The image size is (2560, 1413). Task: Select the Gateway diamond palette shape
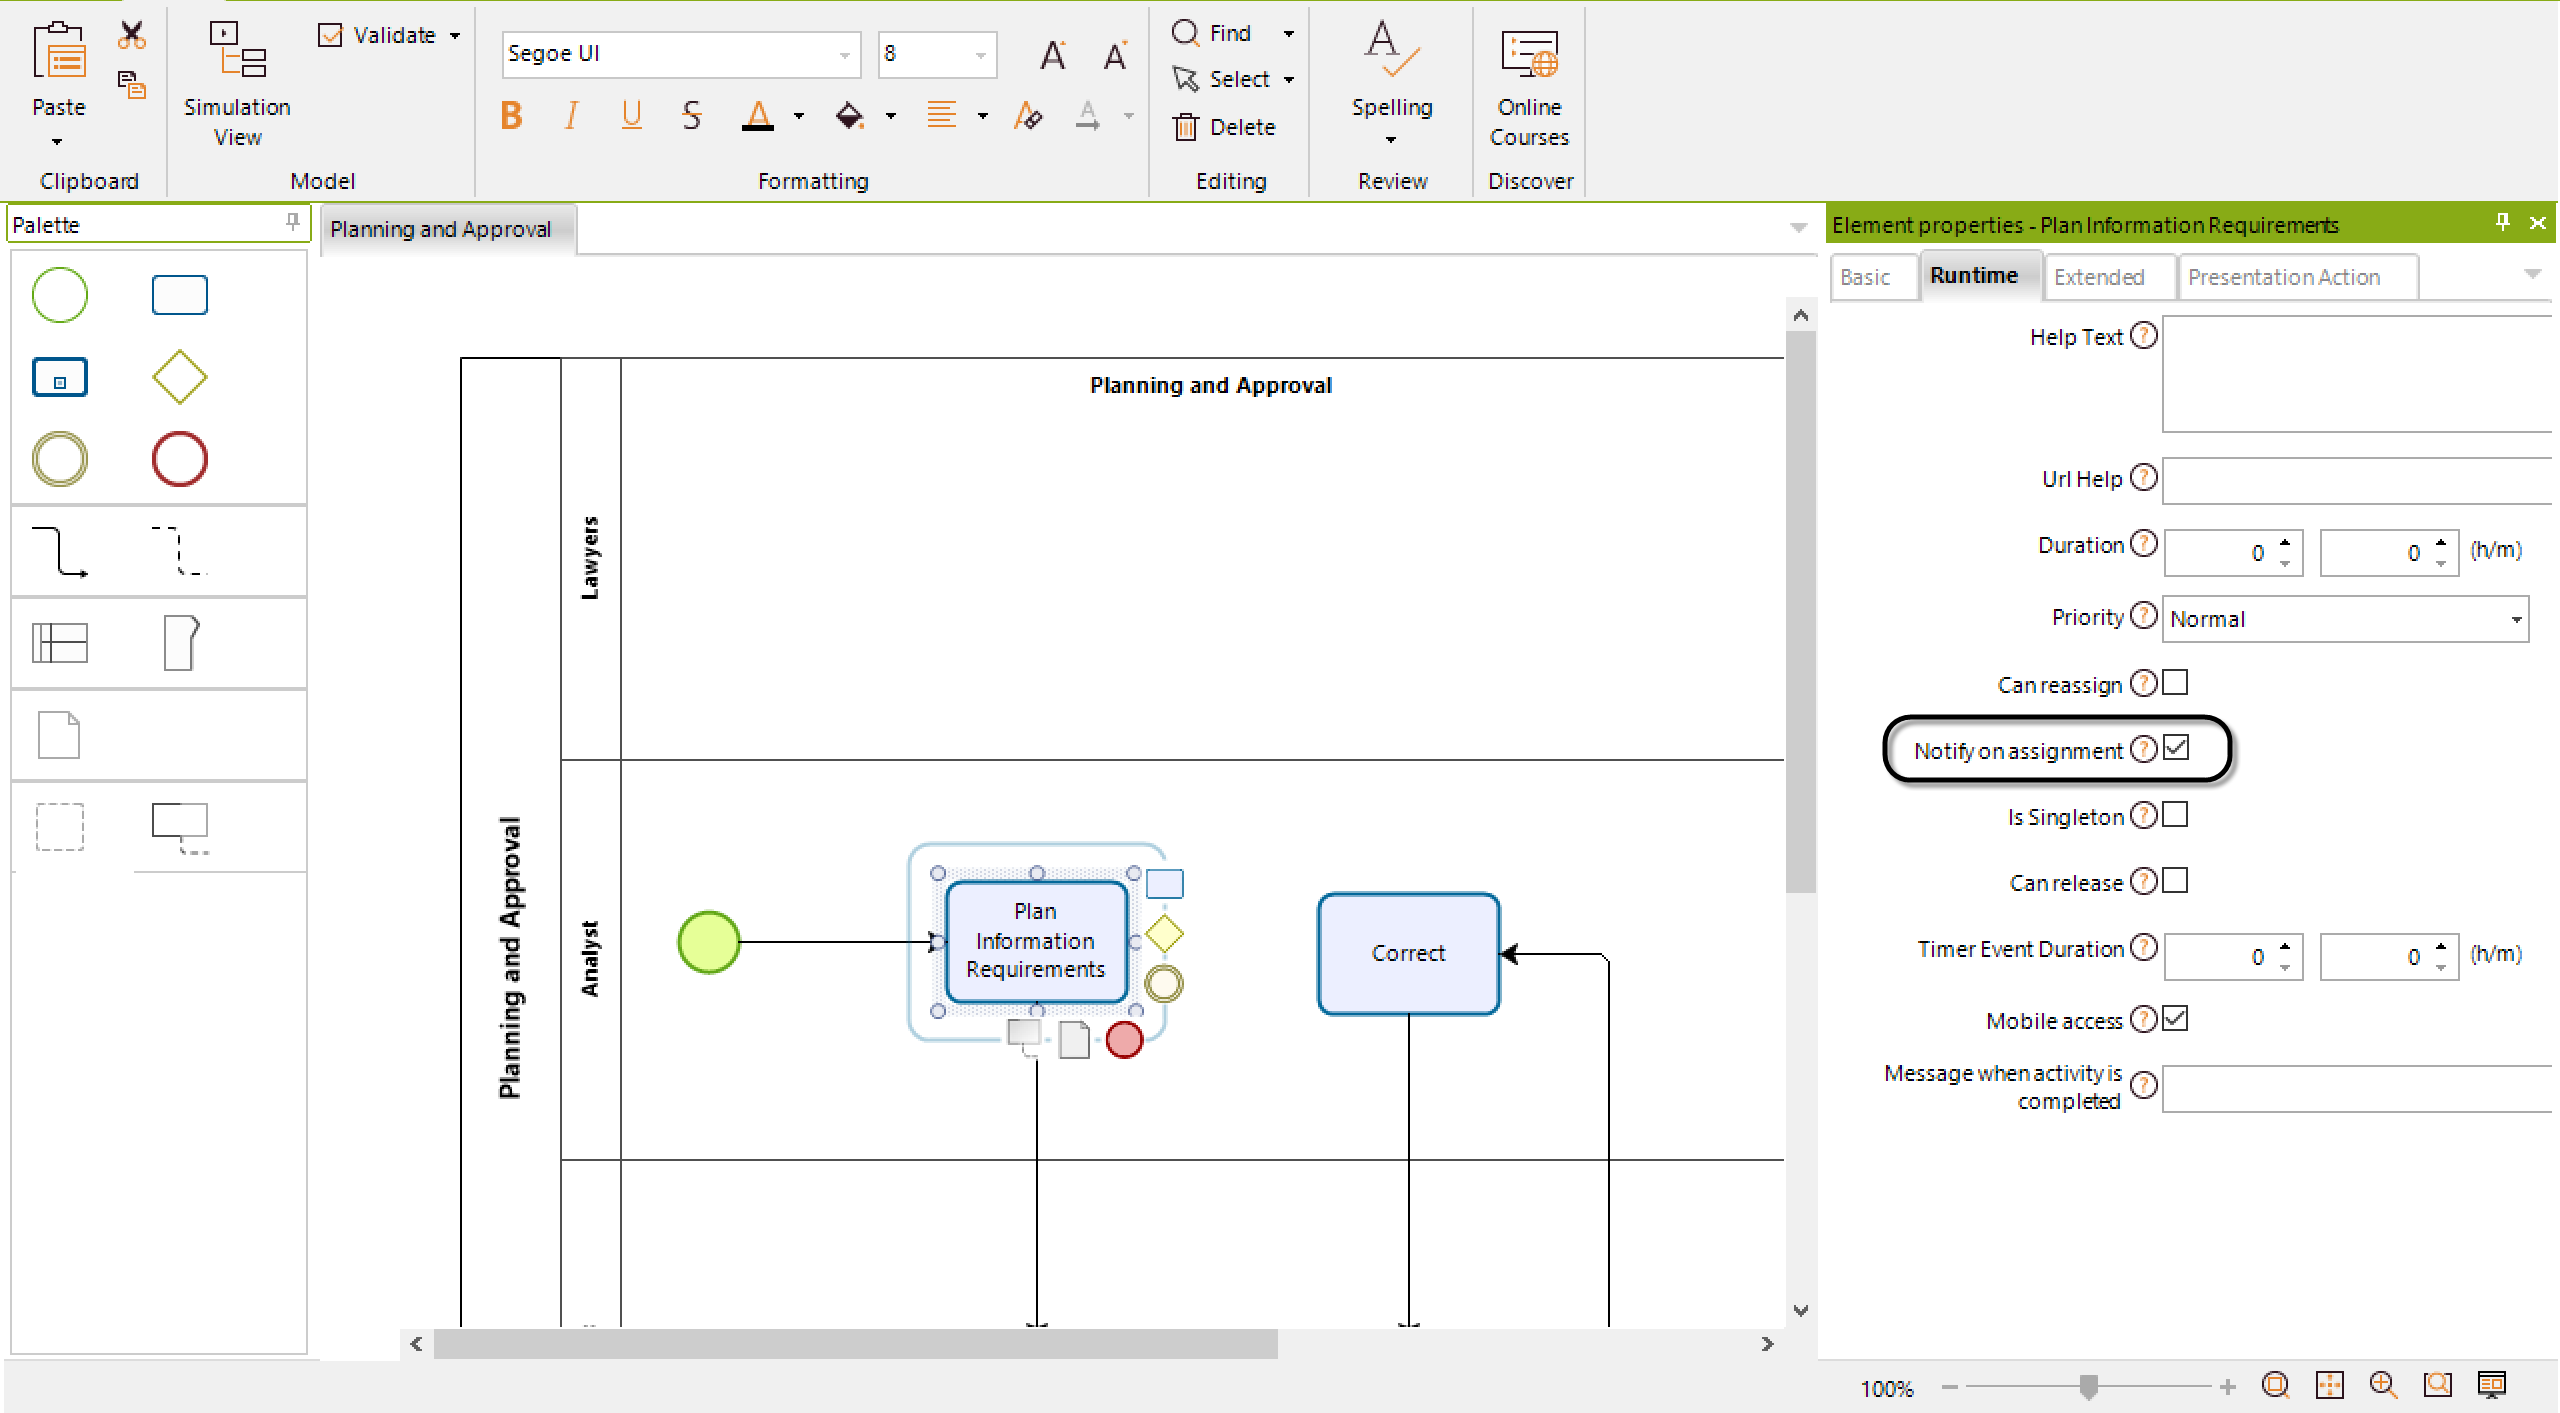180,377
